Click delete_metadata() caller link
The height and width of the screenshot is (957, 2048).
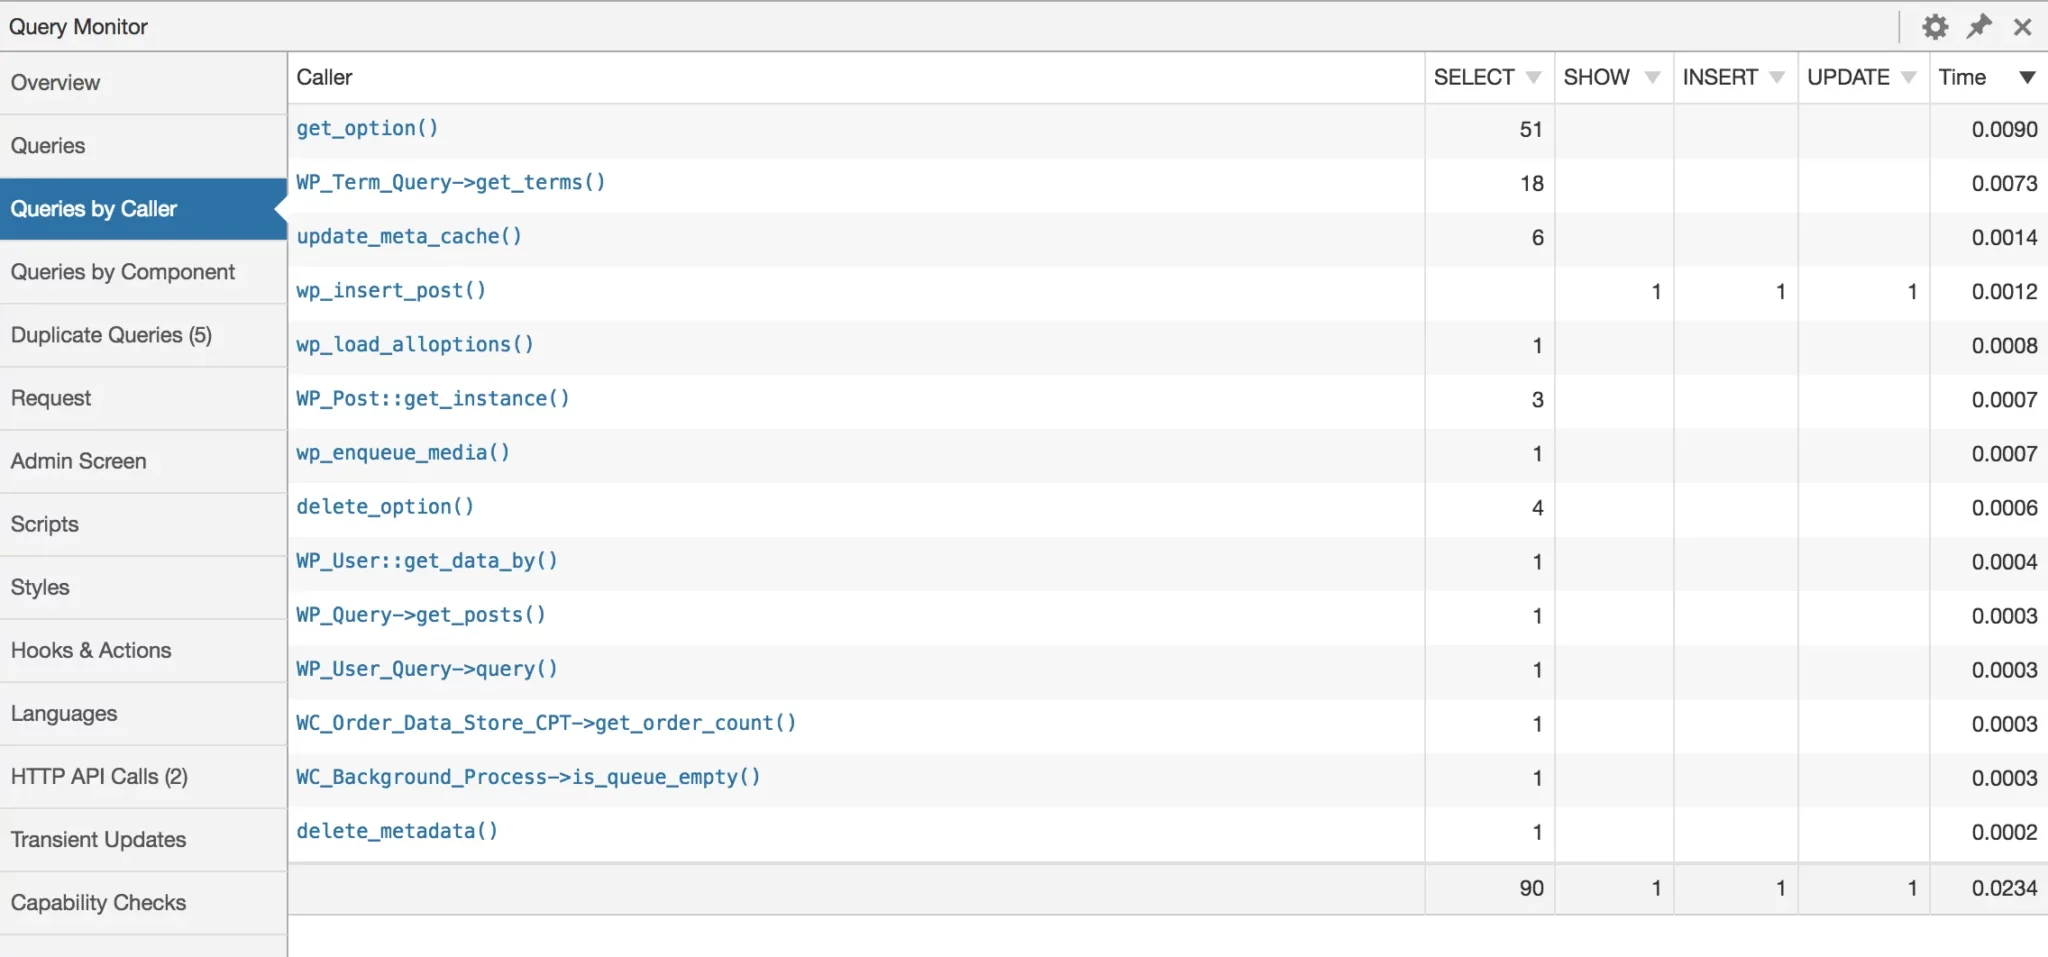[397, 831]
